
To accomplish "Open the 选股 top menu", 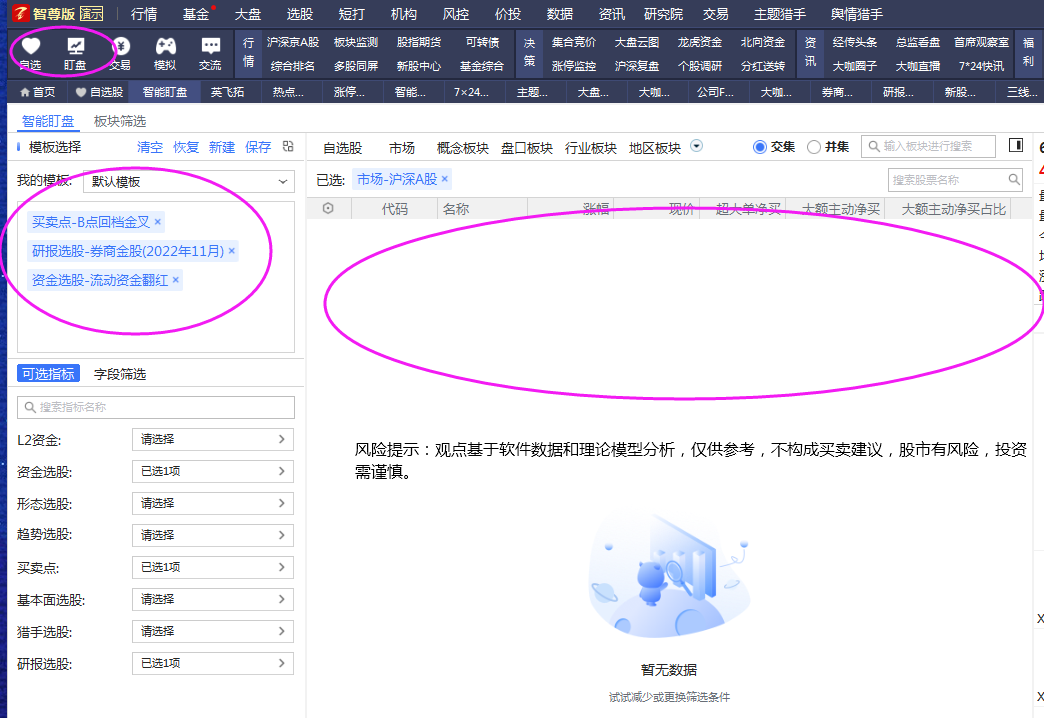I will point(300,14).
